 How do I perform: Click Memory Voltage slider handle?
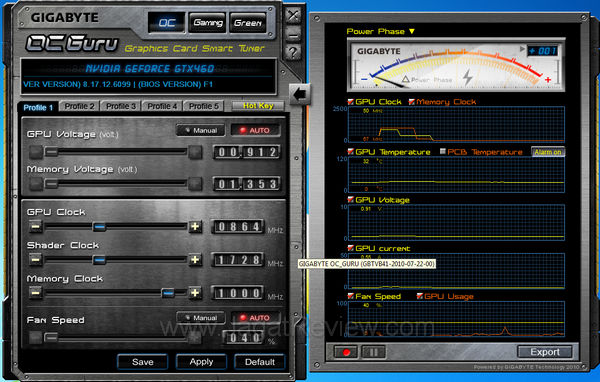point(51,184)
